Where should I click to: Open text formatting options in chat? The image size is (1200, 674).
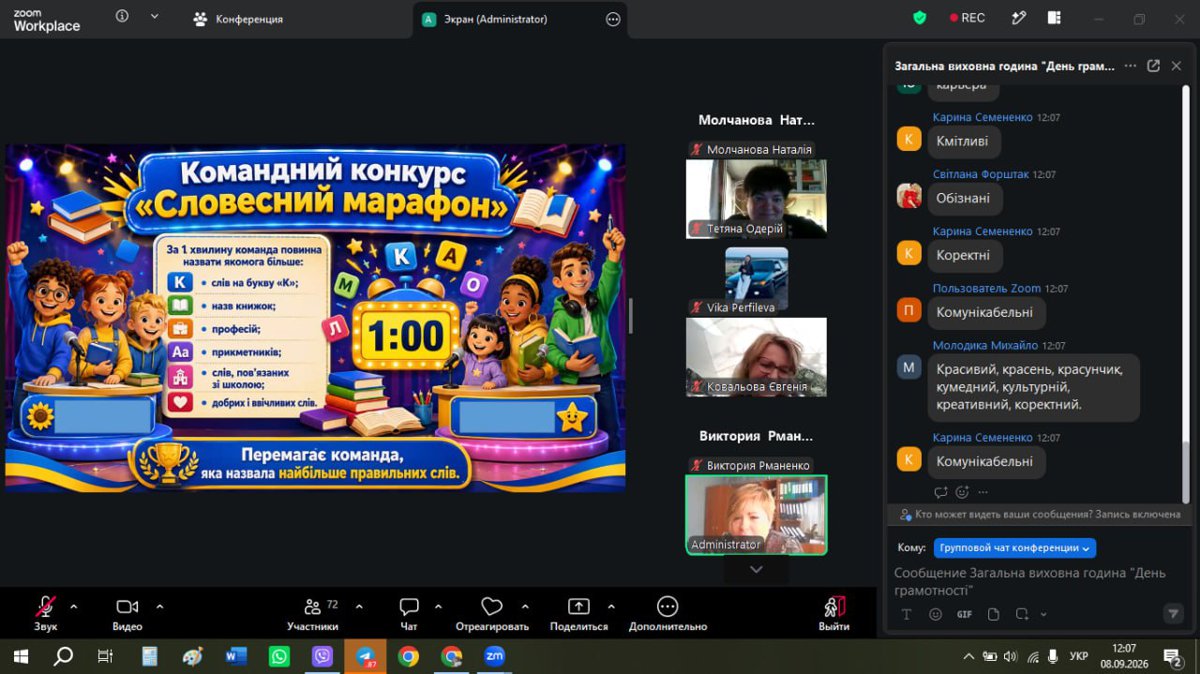[x=907, y=614]
